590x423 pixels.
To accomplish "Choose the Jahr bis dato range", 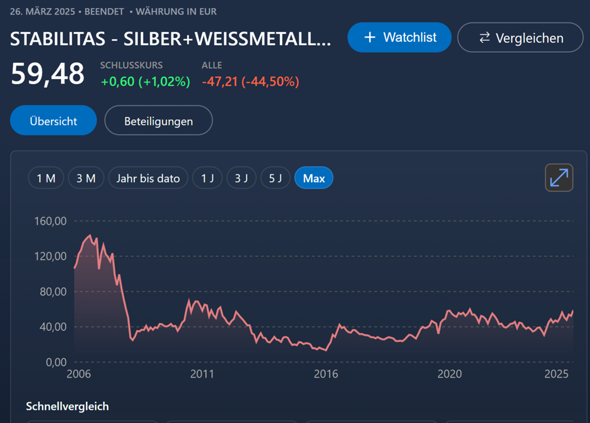I will coord(148,178).
